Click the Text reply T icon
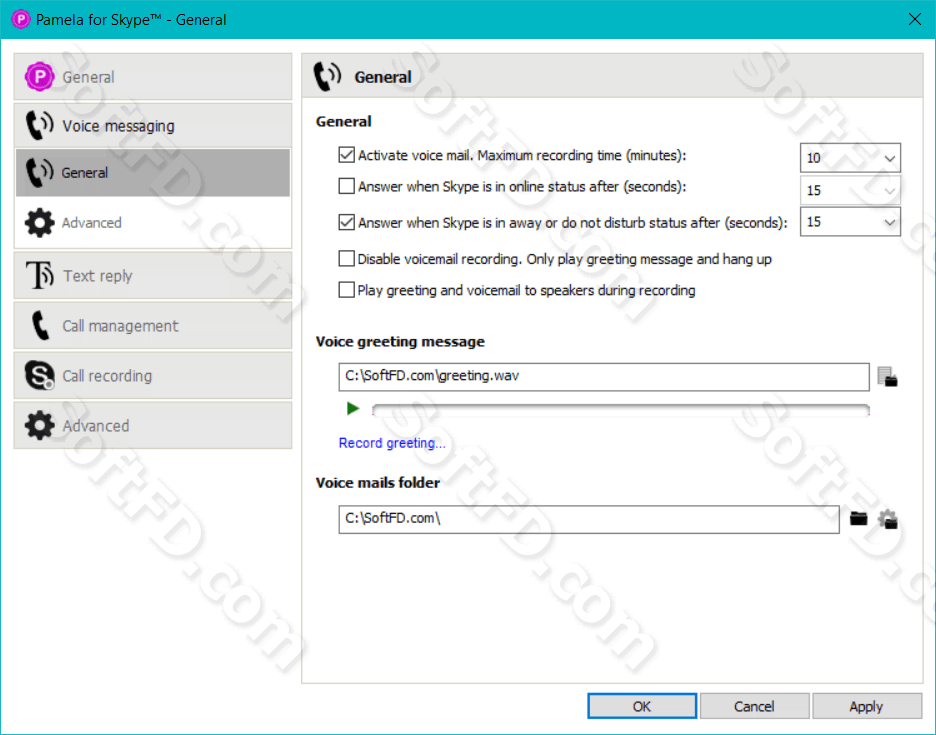936x735 pixels. tap(40, 275)
